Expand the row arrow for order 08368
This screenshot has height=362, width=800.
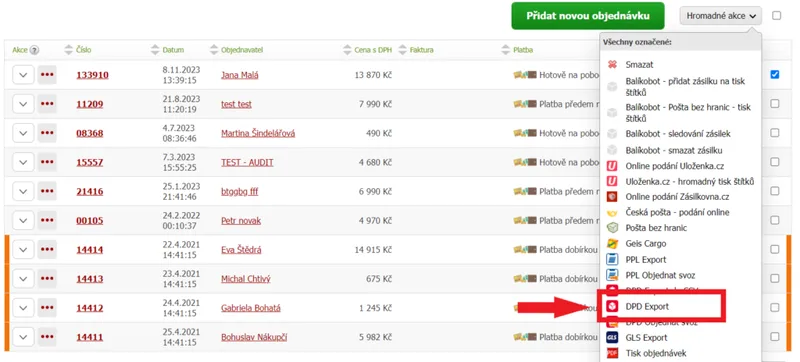tap(22, 134)
